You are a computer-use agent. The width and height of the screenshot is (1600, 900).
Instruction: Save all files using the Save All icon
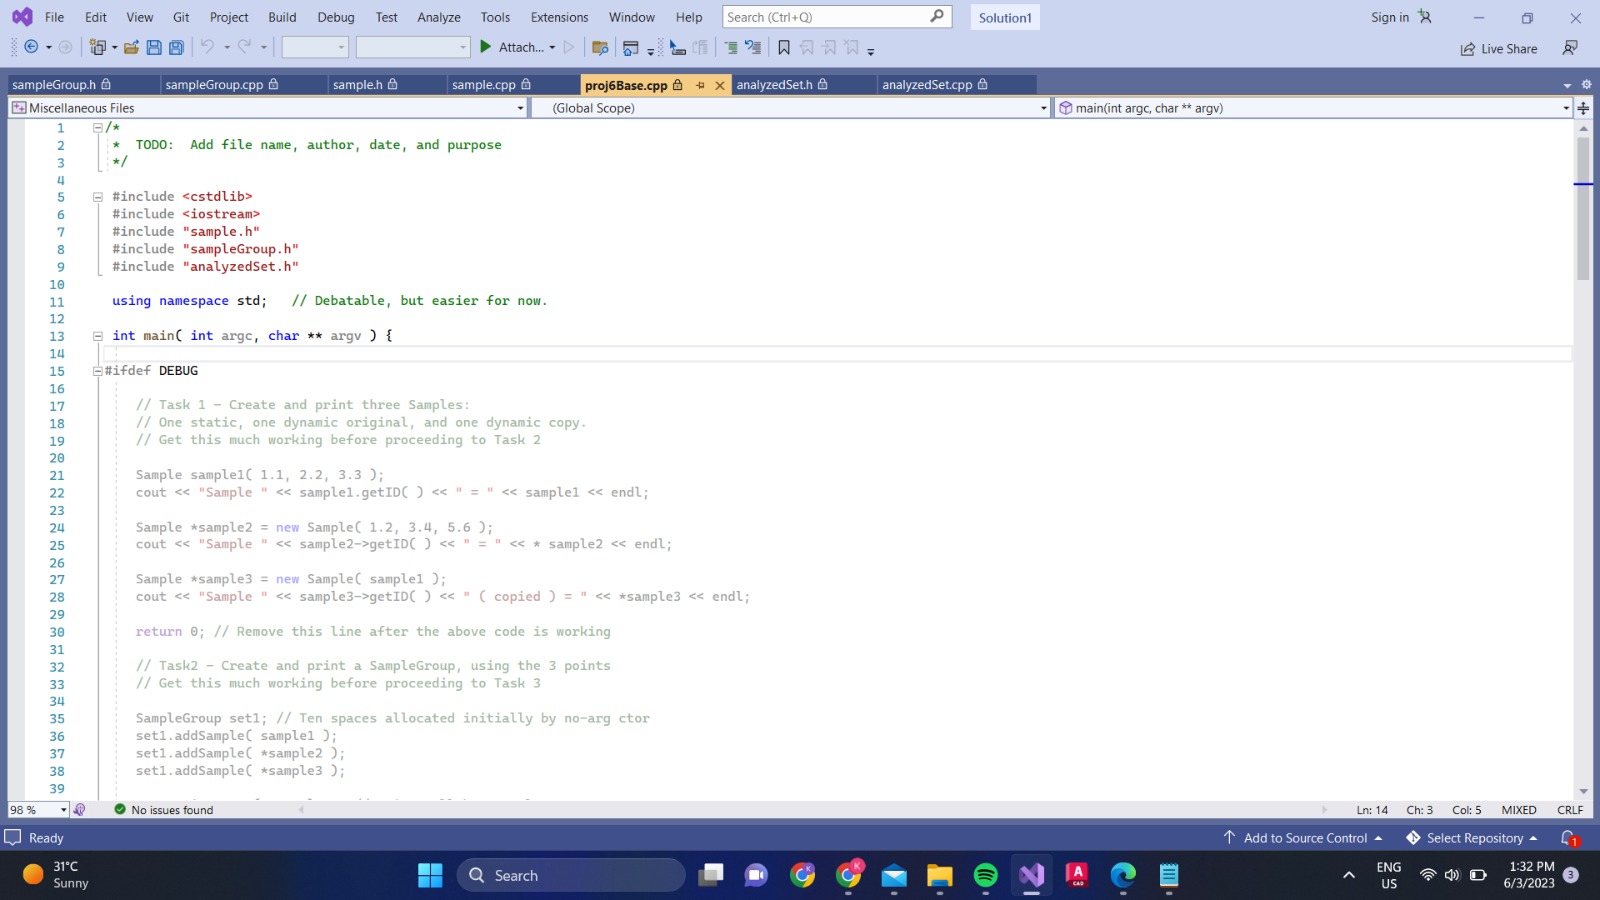[177, 47]
